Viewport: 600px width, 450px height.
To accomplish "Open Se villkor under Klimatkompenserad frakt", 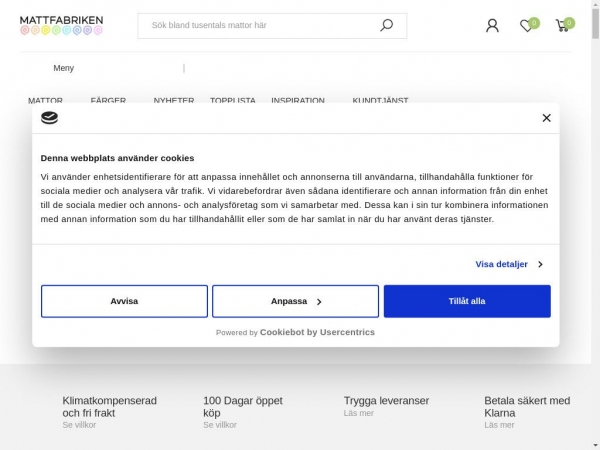I will 79,425.
